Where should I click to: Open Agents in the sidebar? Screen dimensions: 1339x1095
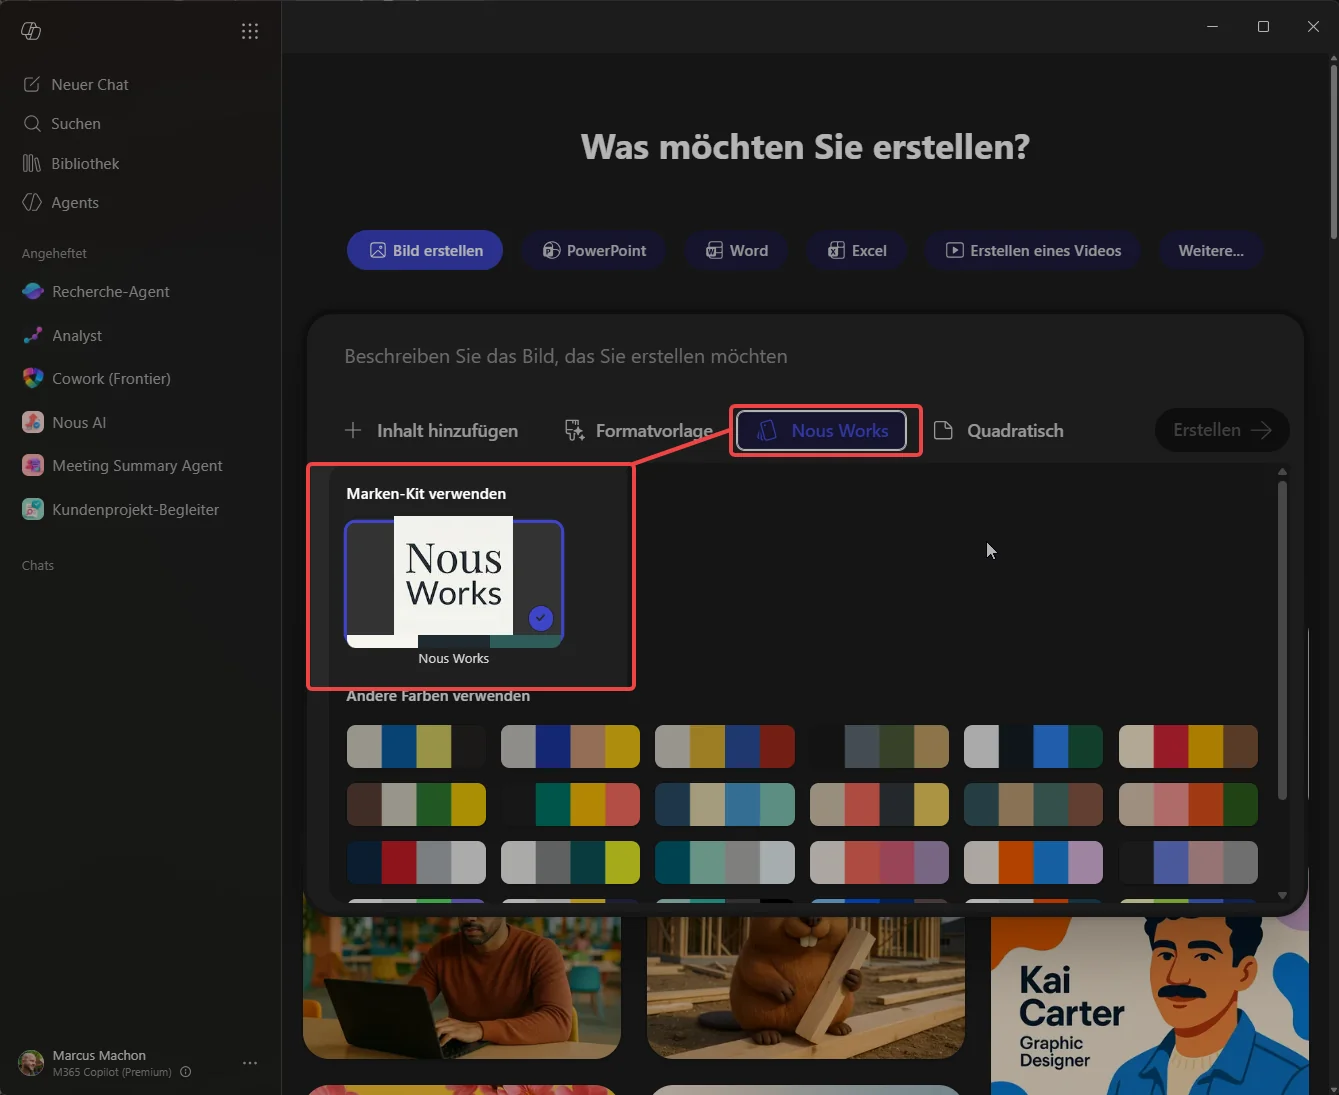[75, 203]
